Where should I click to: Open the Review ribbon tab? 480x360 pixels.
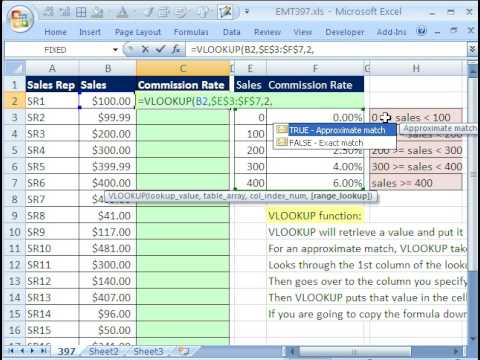[267, 32]
